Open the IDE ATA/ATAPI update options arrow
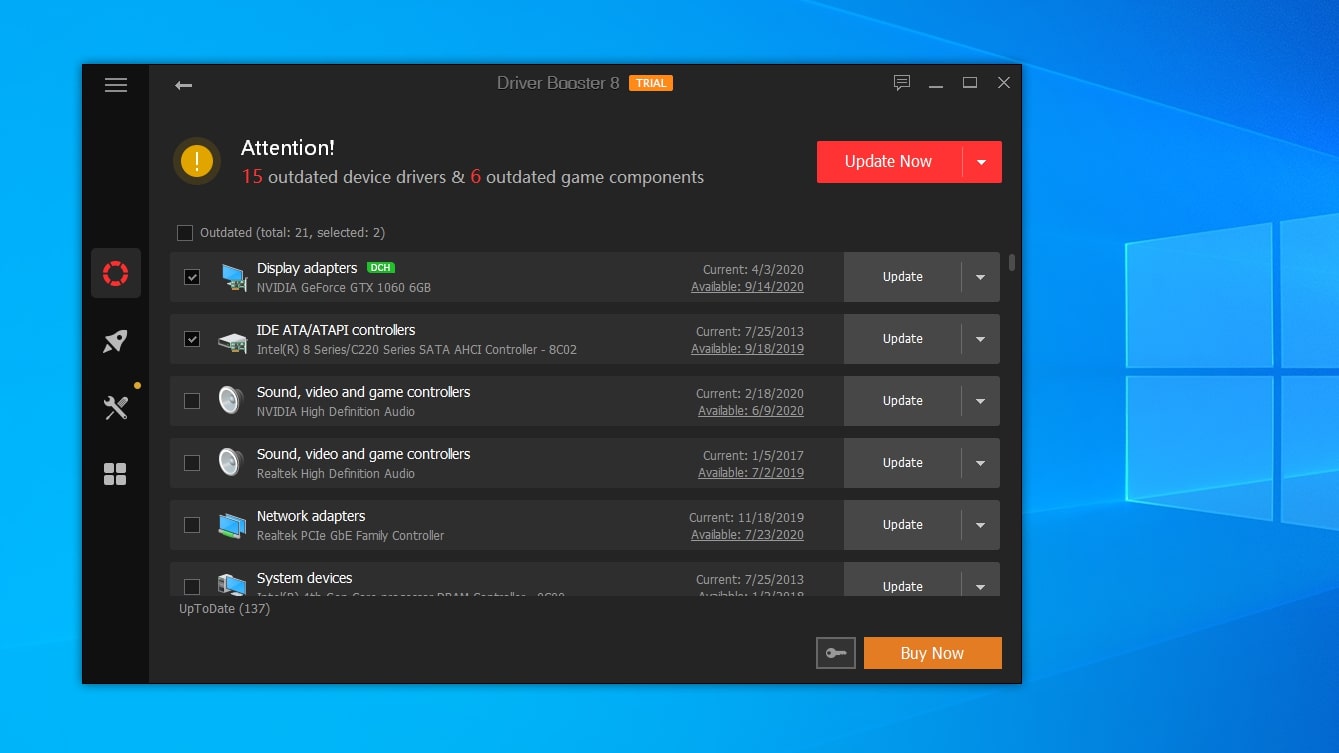Image resolution: width=1339 pixels, height=753 pixels. point(980,339)
